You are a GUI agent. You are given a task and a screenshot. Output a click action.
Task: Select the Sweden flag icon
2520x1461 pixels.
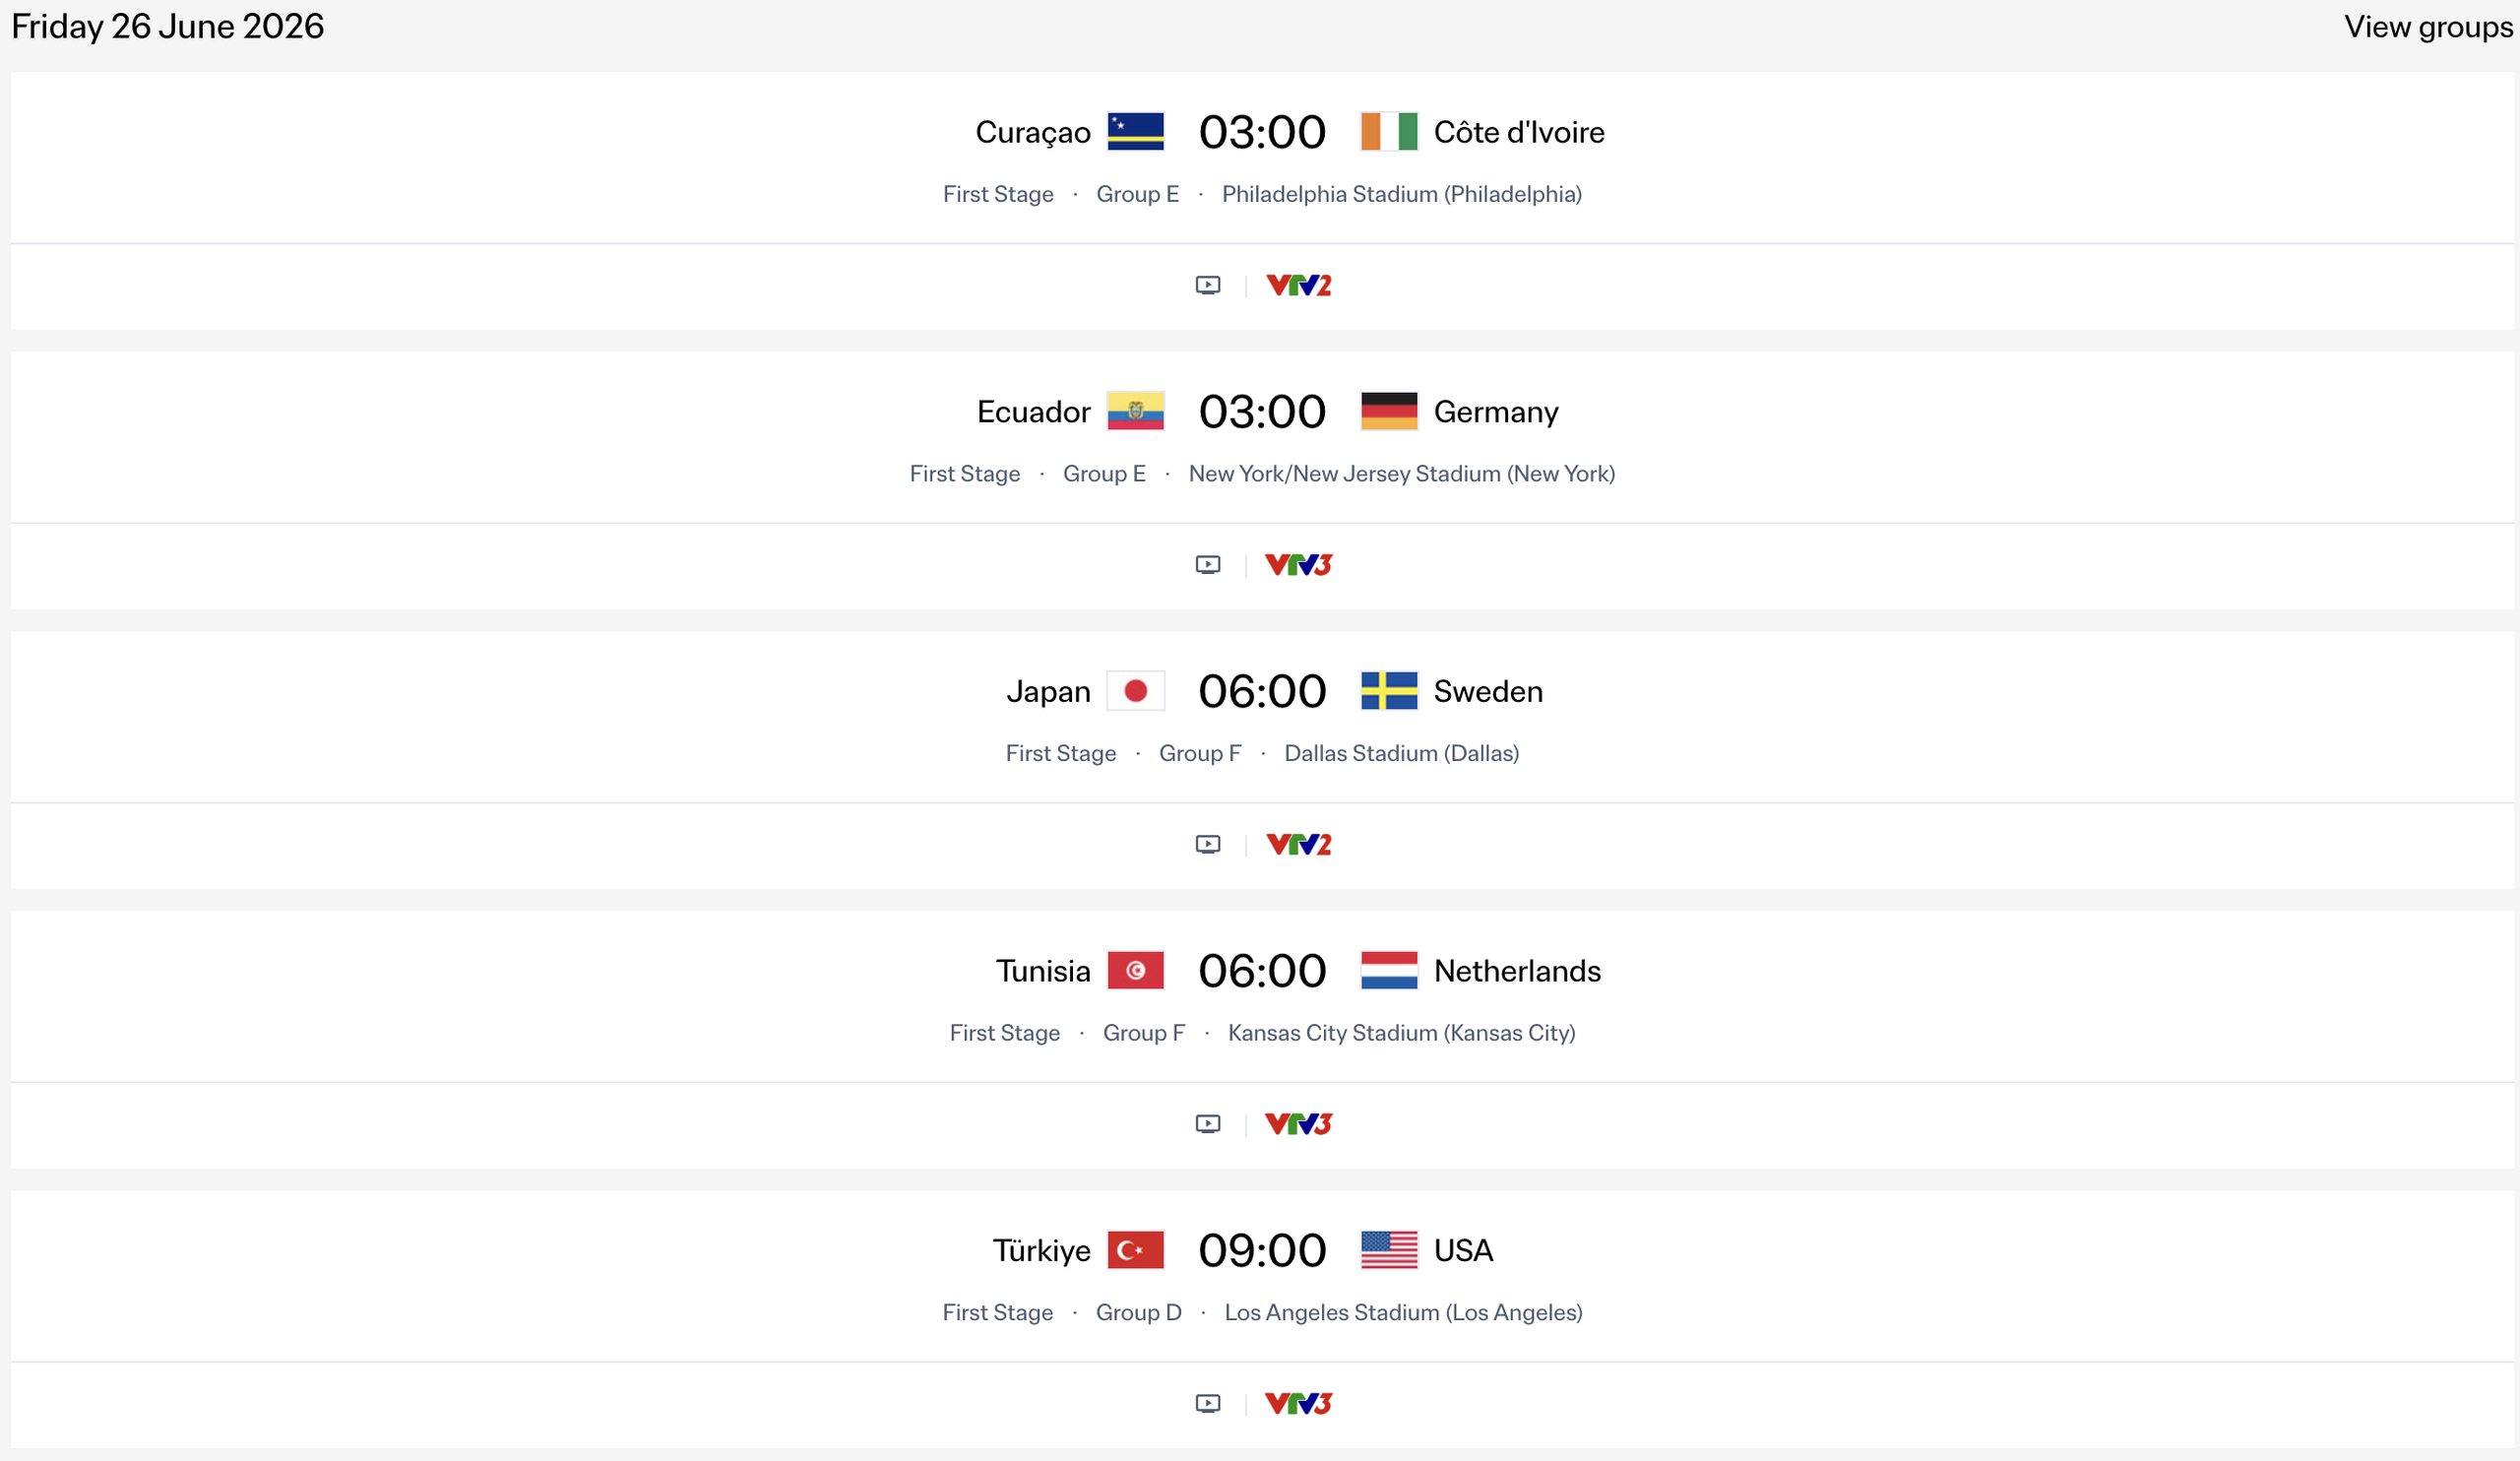(x=1389, y=690)
